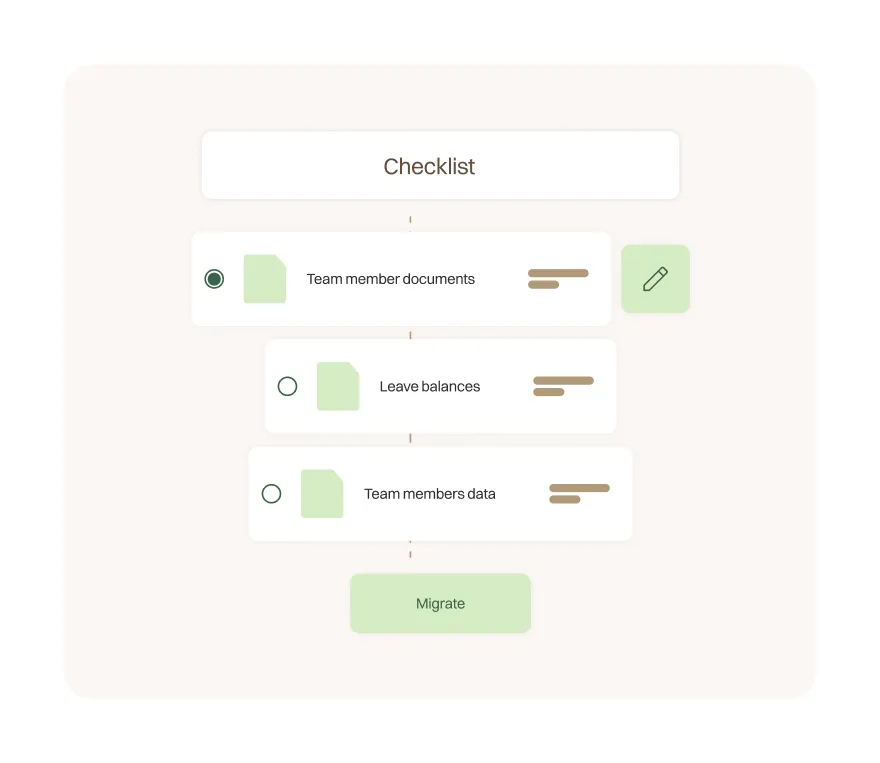
Task: Click the pencil edit icon
Action: [655, 279]
